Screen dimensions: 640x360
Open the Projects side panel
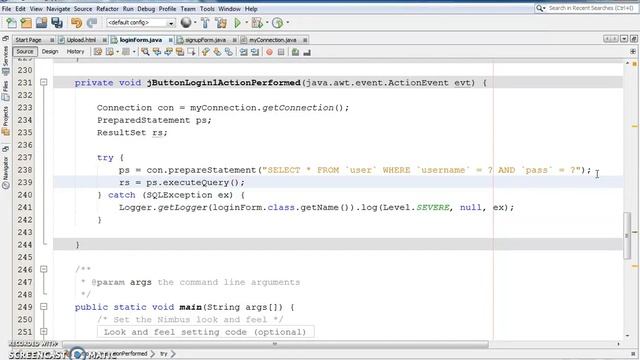pos(6,120)
